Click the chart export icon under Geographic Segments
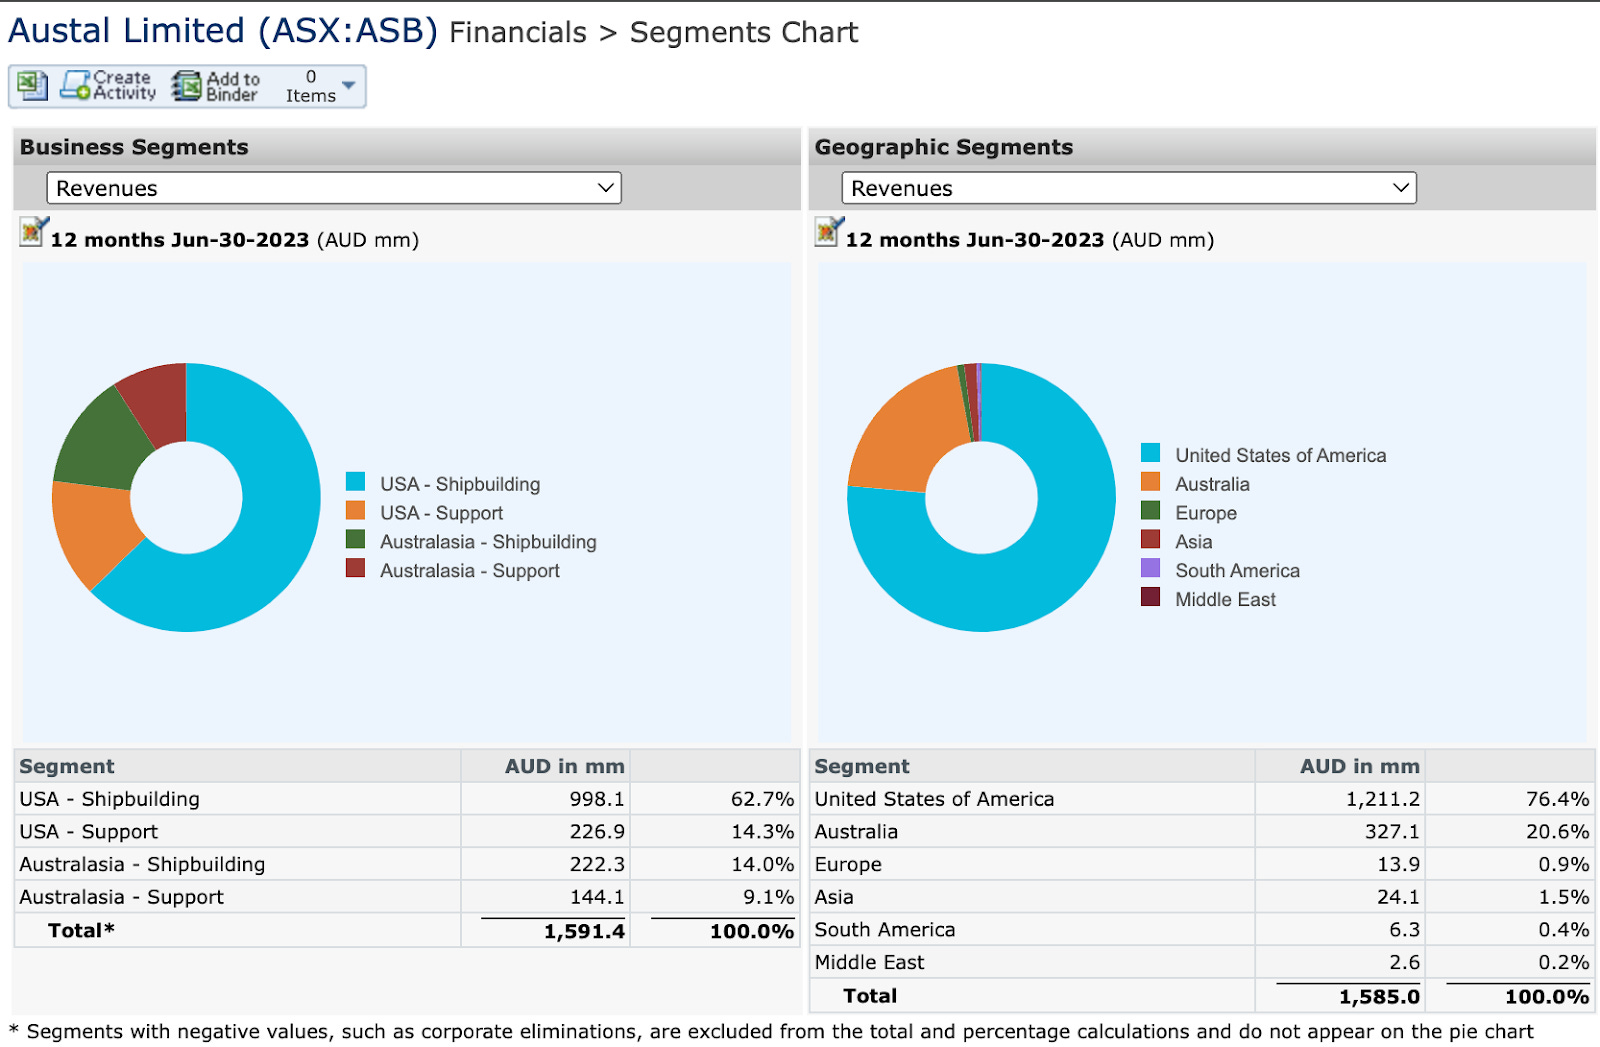 point(829,231)
